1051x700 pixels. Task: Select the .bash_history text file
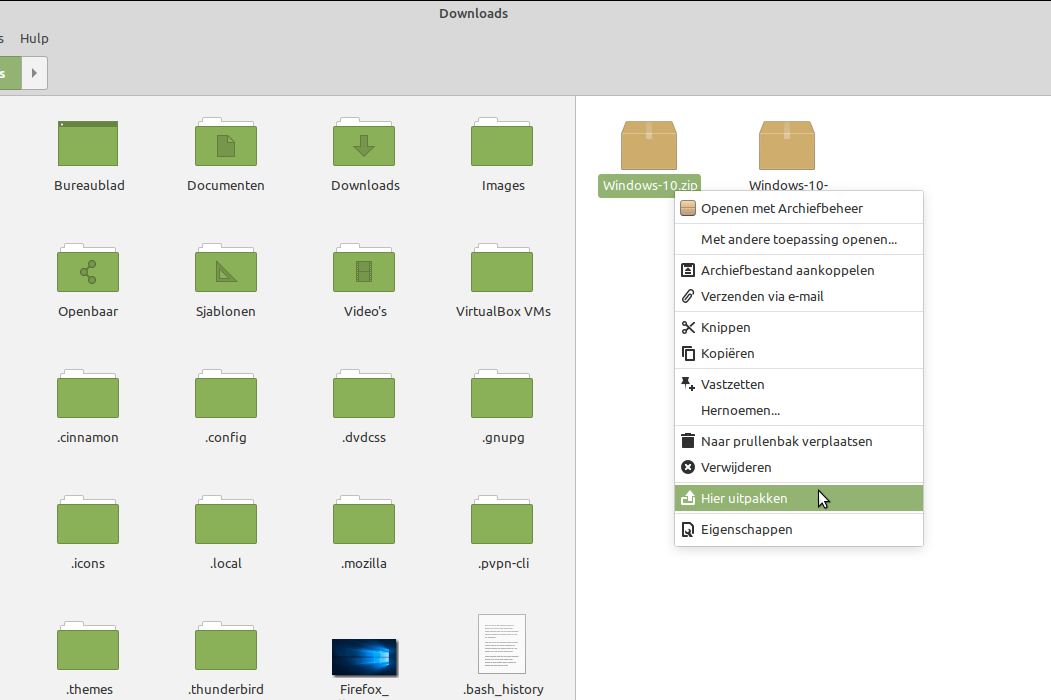coord(502,645)
